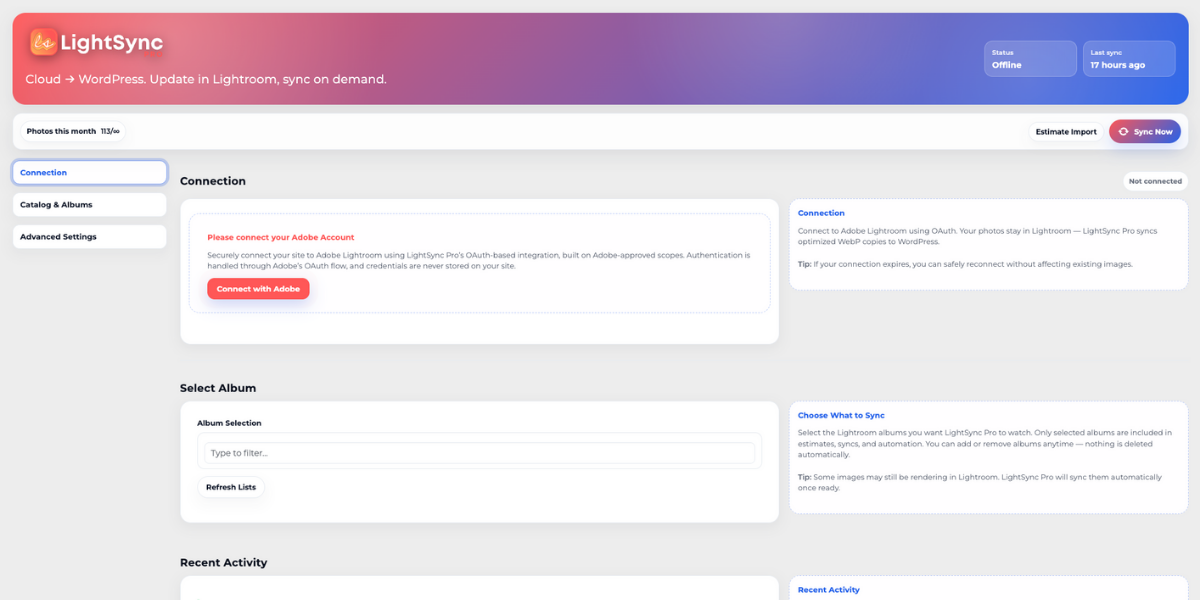Click the Status Offline indicator badge

[1030, 58]
